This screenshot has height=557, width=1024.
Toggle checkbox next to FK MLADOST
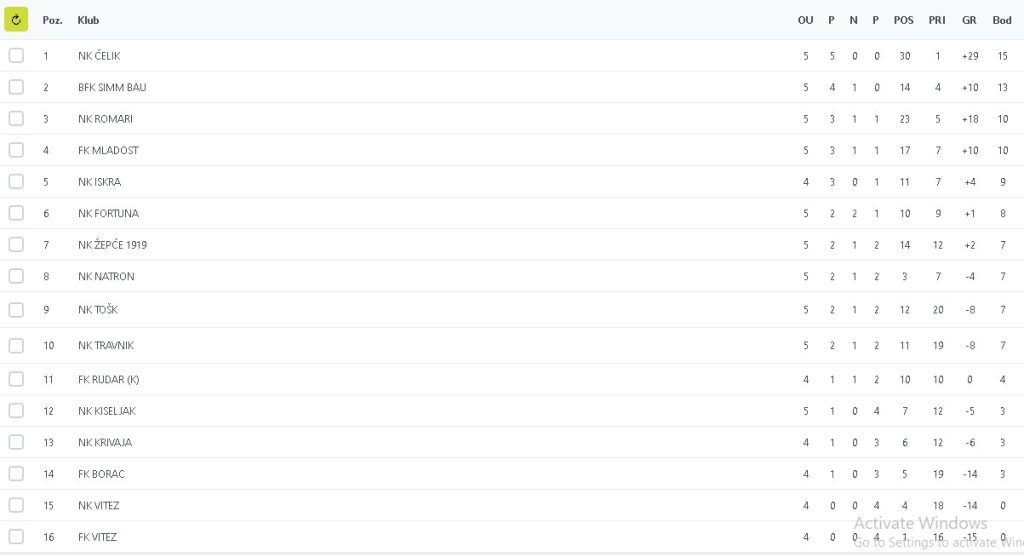click(16, 150)
